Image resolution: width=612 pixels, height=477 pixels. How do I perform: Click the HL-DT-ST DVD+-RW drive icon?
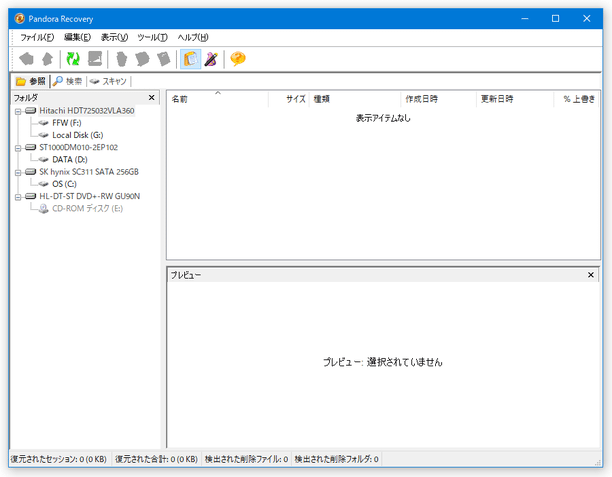pyautogui.click(x=31, y=196)
